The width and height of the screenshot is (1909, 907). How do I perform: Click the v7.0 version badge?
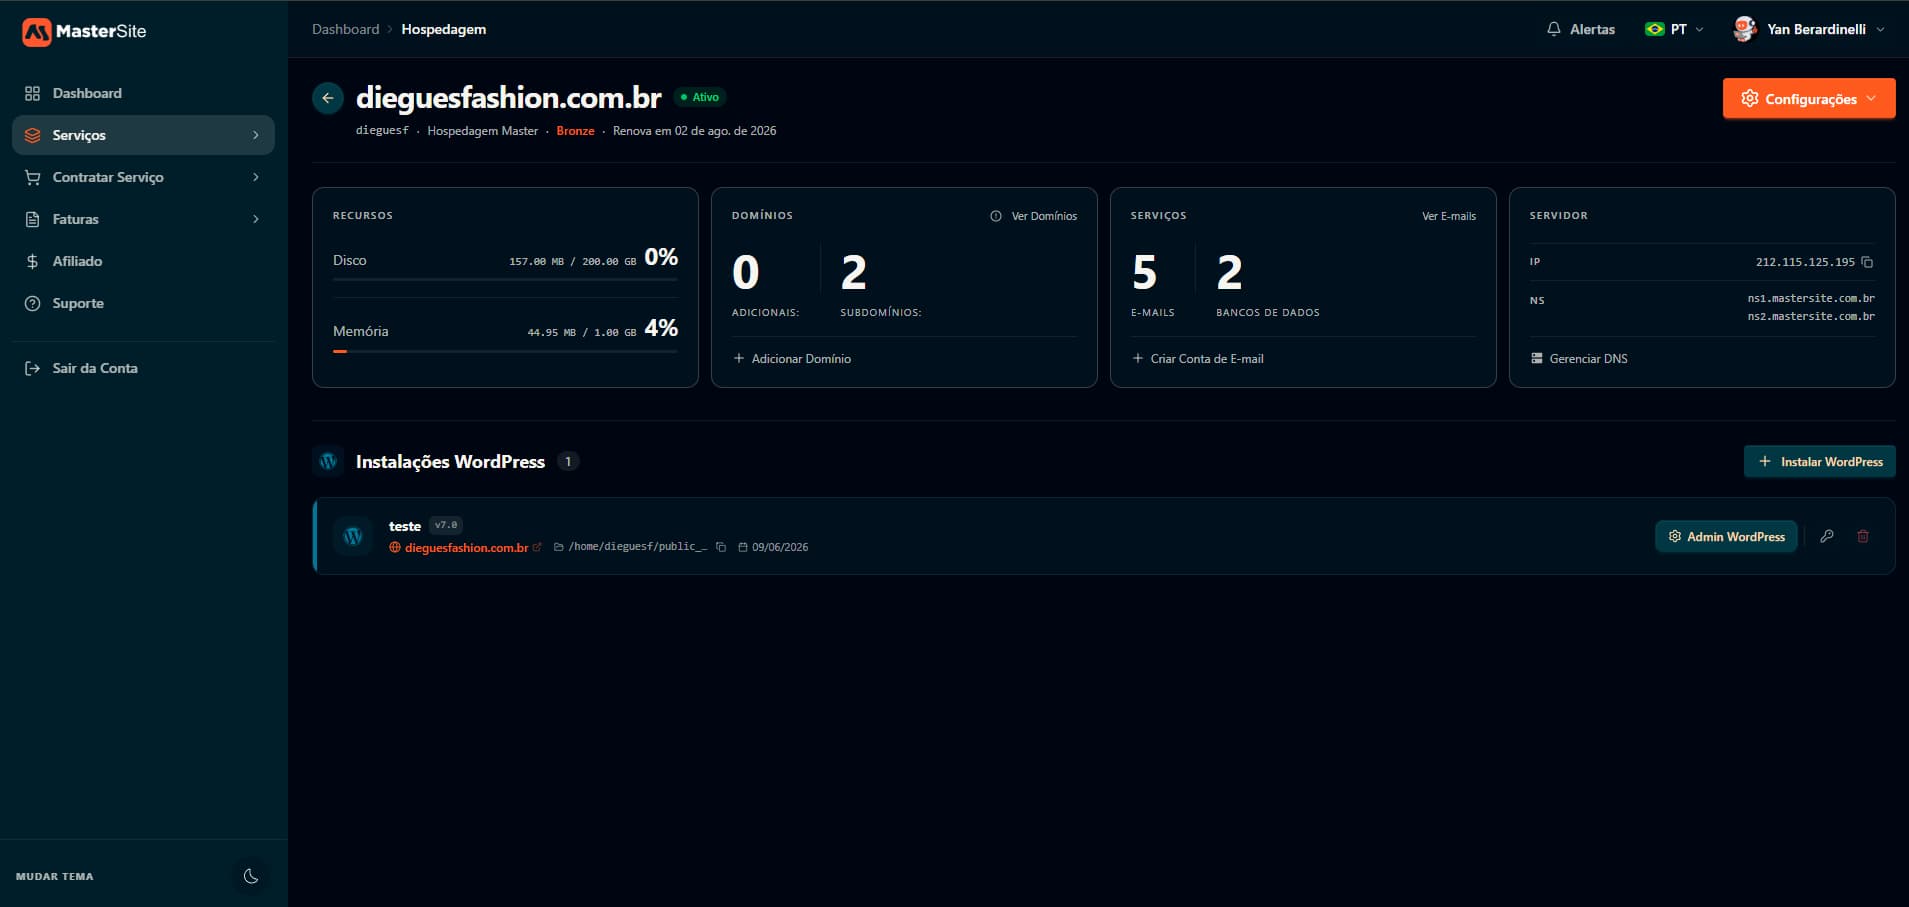(x=446, y=525)
